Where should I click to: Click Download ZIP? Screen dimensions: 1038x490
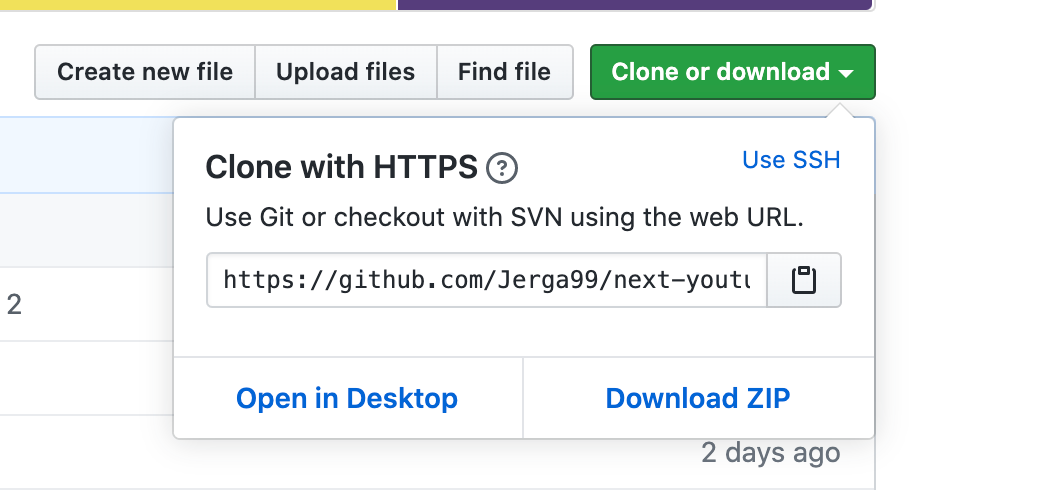click(698, 398)
